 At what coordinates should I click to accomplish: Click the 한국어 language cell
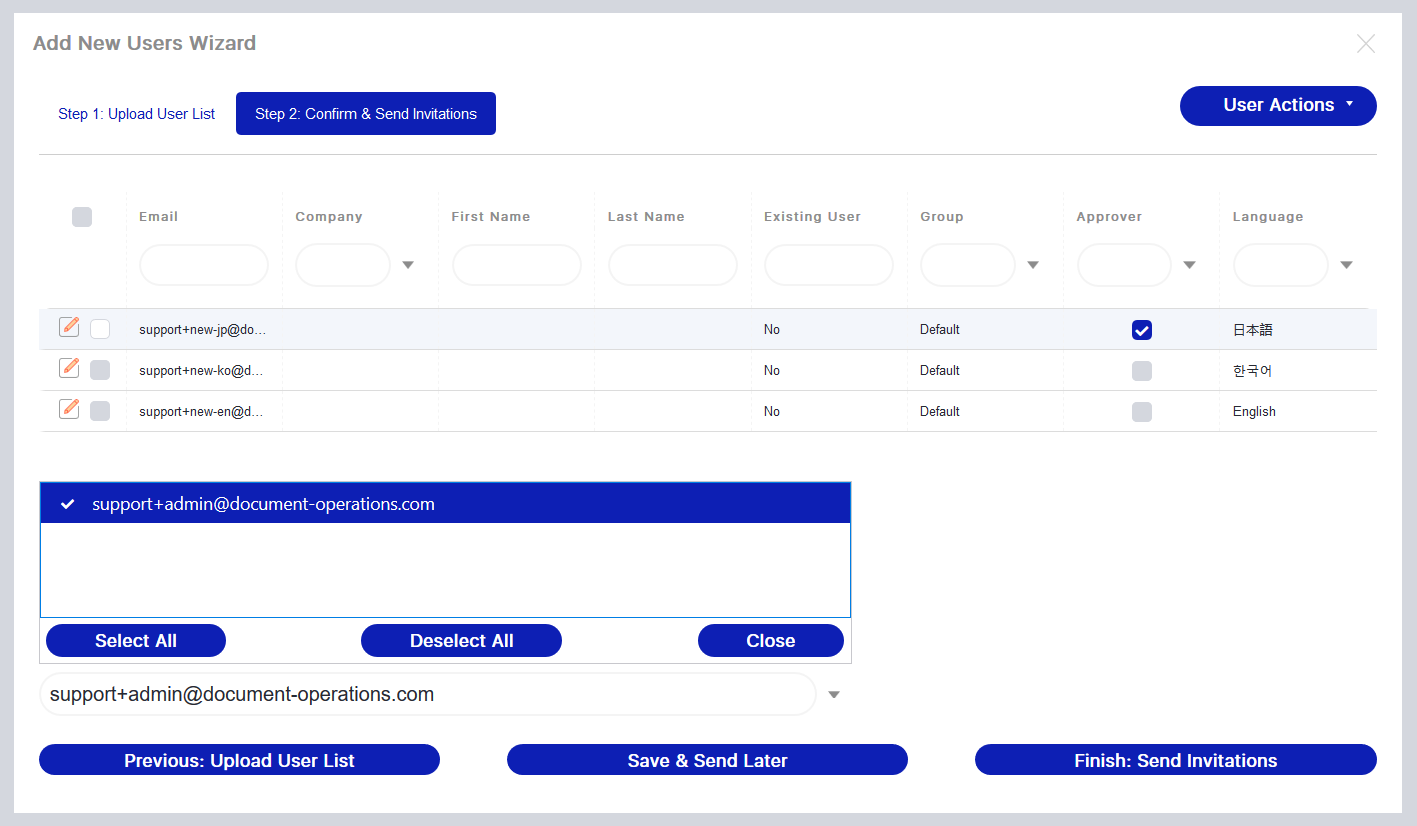click(x=1253, y=371)
